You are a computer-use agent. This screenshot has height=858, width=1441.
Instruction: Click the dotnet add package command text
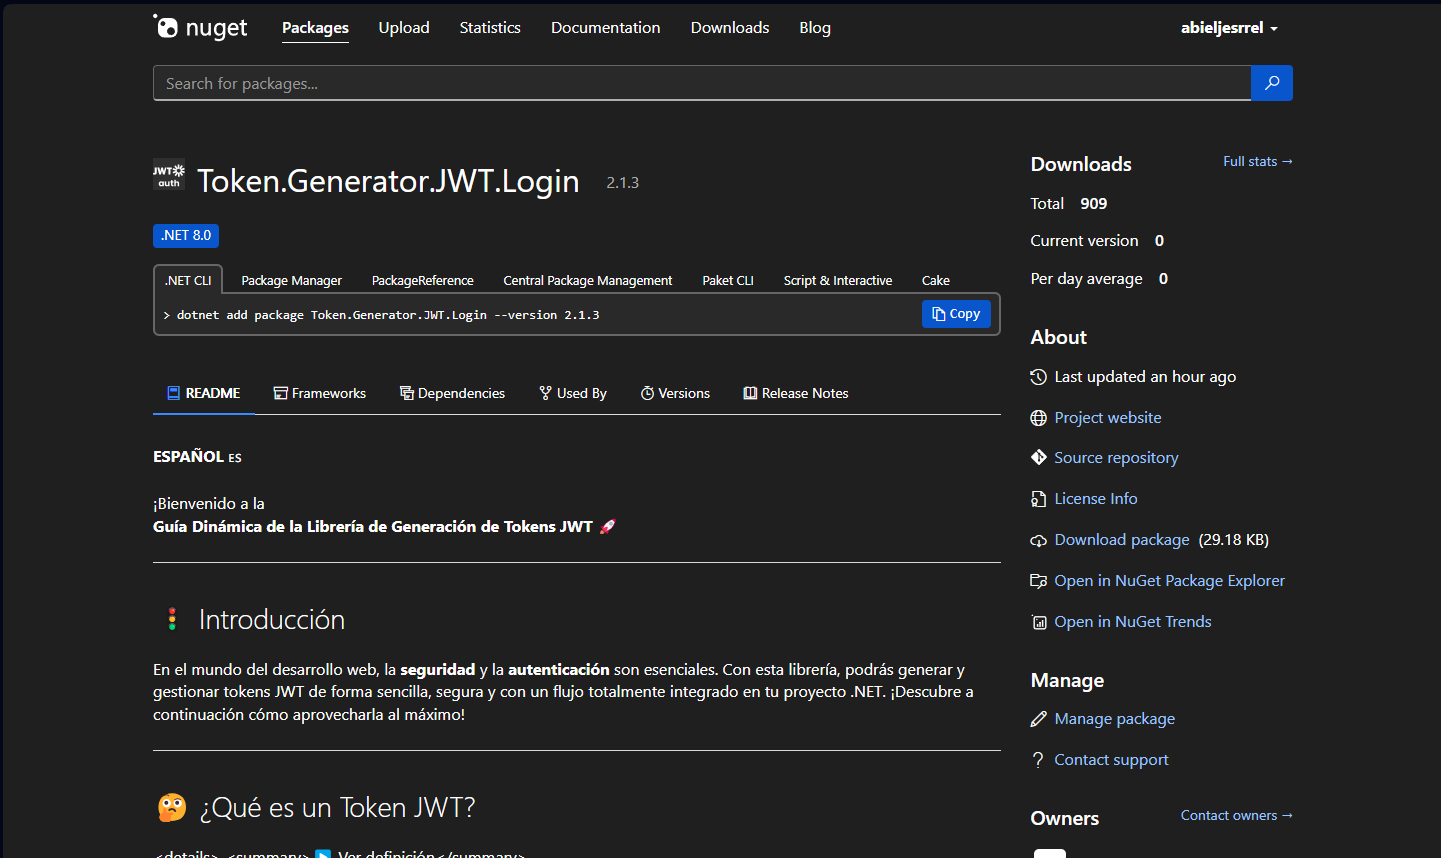coord(388,315)
